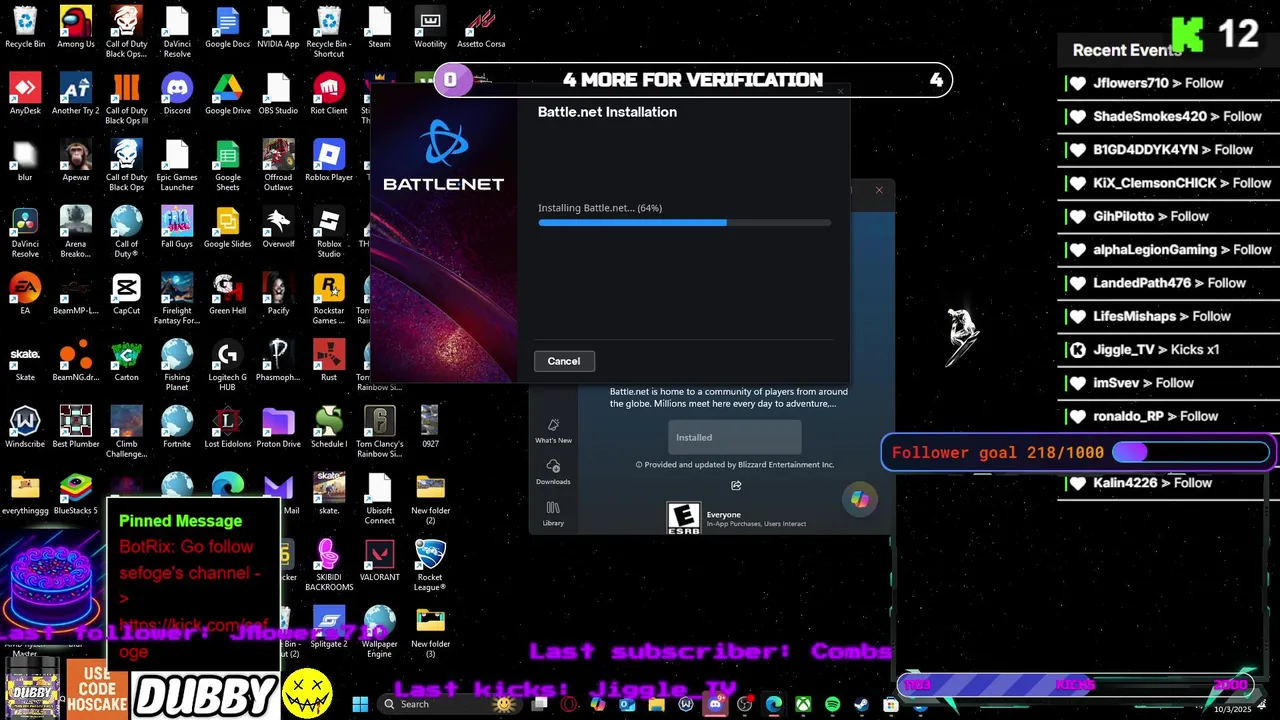Open What's New in Microsoft Store sidebar
The height and width of the screenshot is (720, 1280).
553,431
